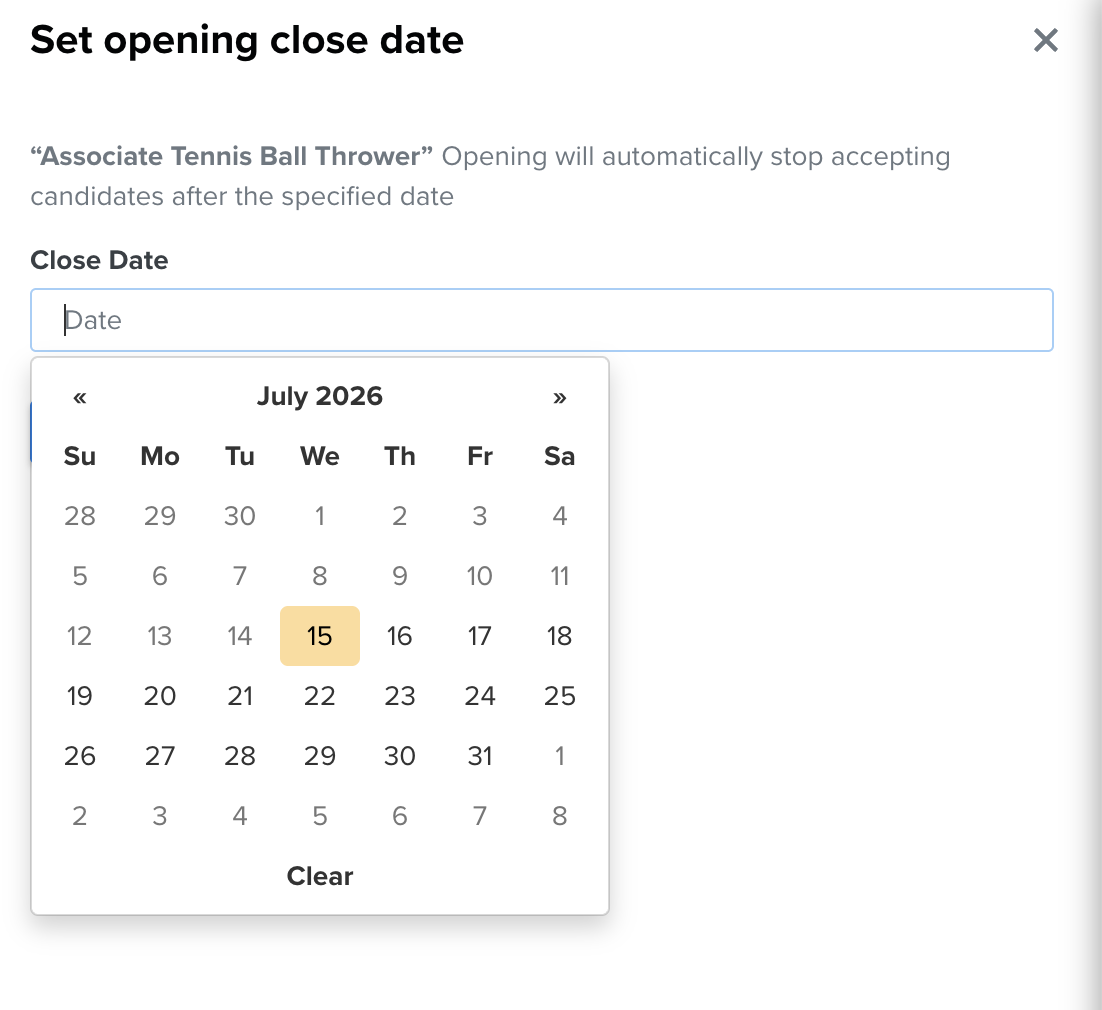Choose Sunday July 19

(x=79, y=696)
